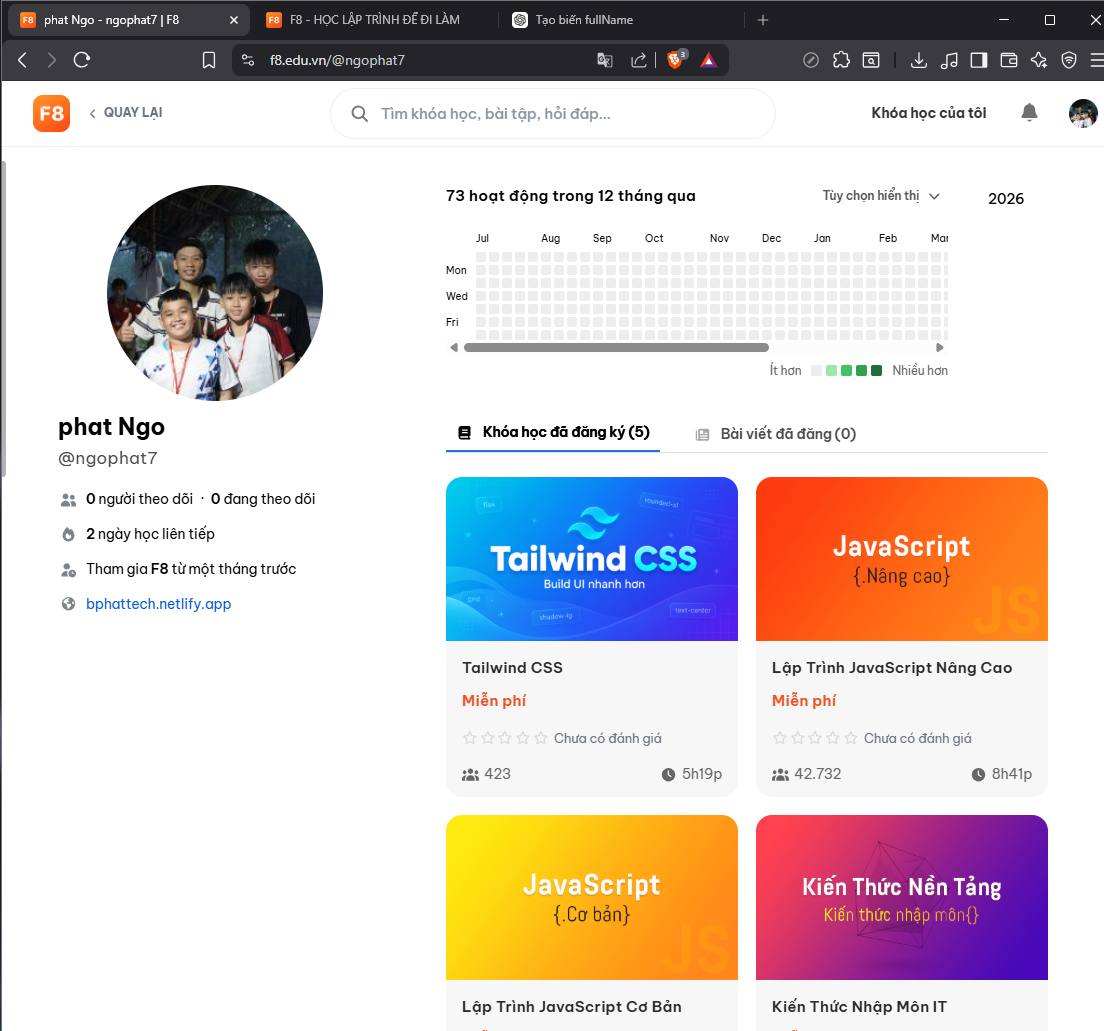
Task: Click the 5h19p duration on Tailwind CSS
Action: point(701,774)
